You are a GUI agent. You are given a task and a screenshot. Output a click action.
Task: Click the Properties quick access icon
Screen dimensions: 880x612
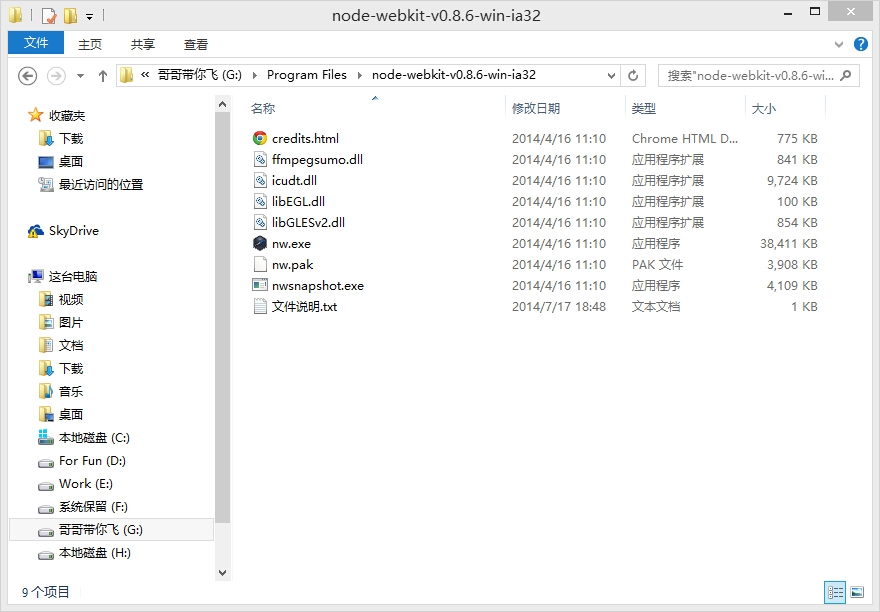pos(49,15)
